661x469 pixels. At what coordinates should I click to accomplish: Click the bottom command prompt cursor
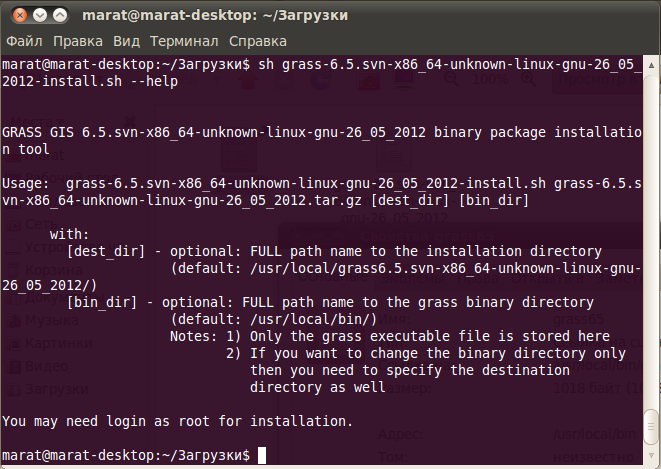click(x=262, y=456)
